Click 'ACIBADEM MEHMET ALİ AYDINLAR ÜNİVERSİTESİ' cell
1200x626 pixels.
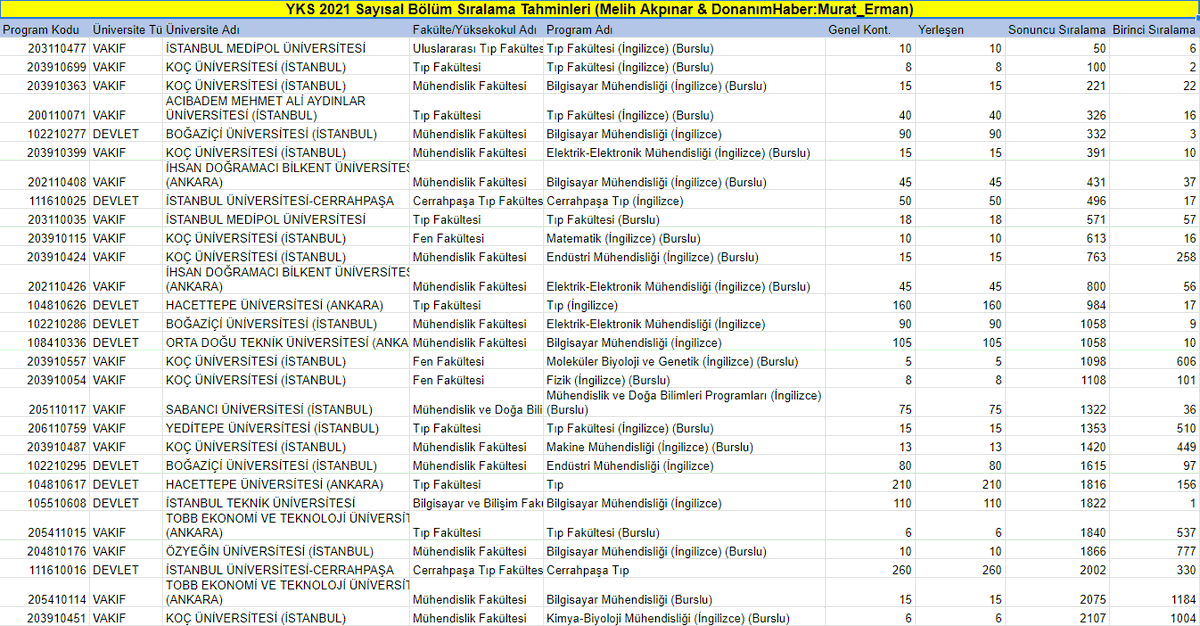pyautogui.click(x=286, y=109)
